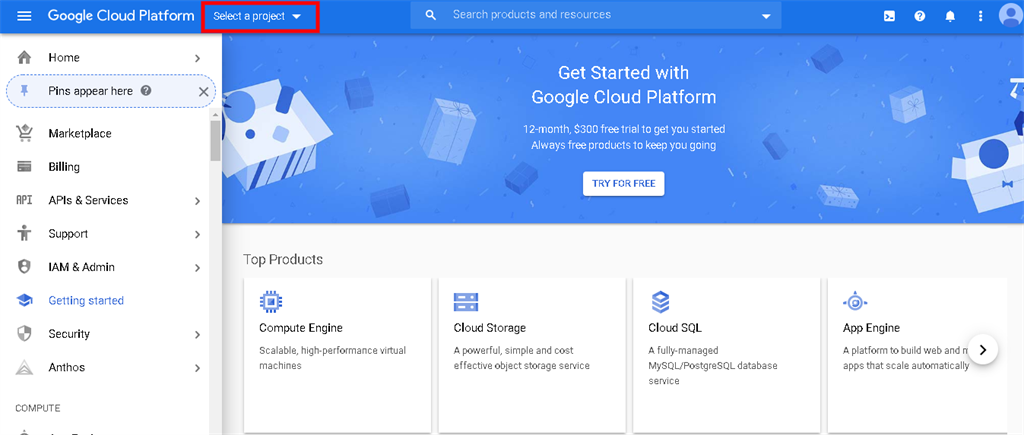The height and width of the screenshot is (435, 1024).
Task: Click the Security shield icon
Action: [x=24, y=334]
